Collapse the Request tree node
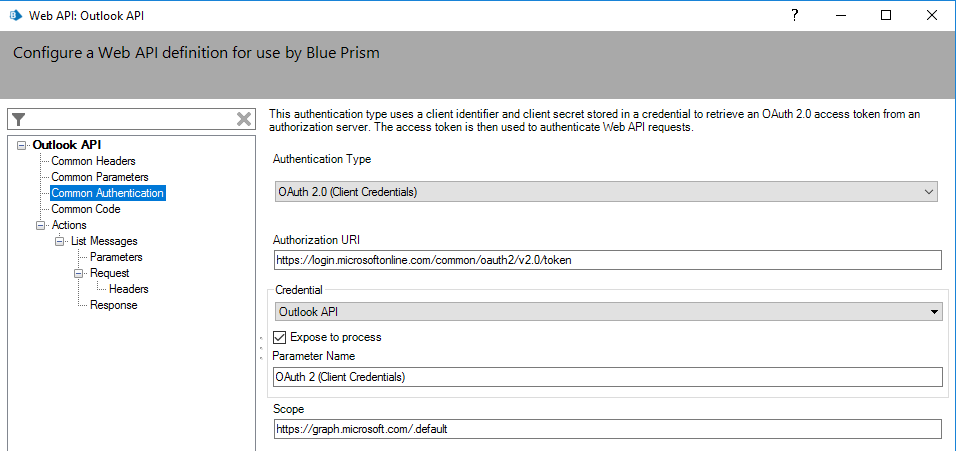The width and height of the screenshot is (957, 451). click(80, 273)
